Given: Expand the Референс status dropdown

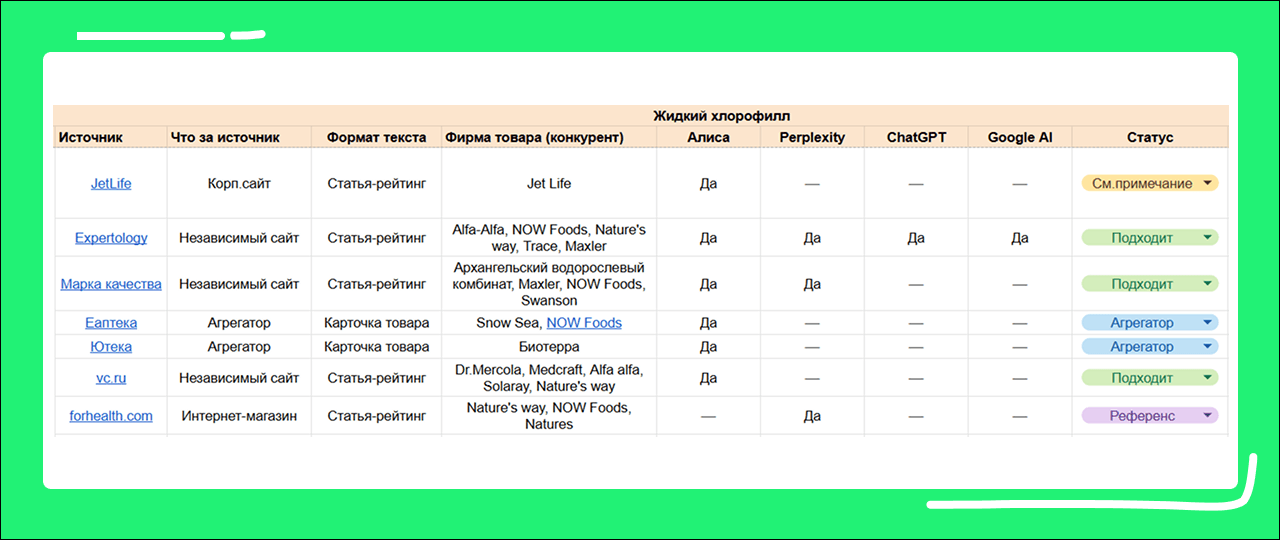Looking at the screenshot, I should 1149,416.
